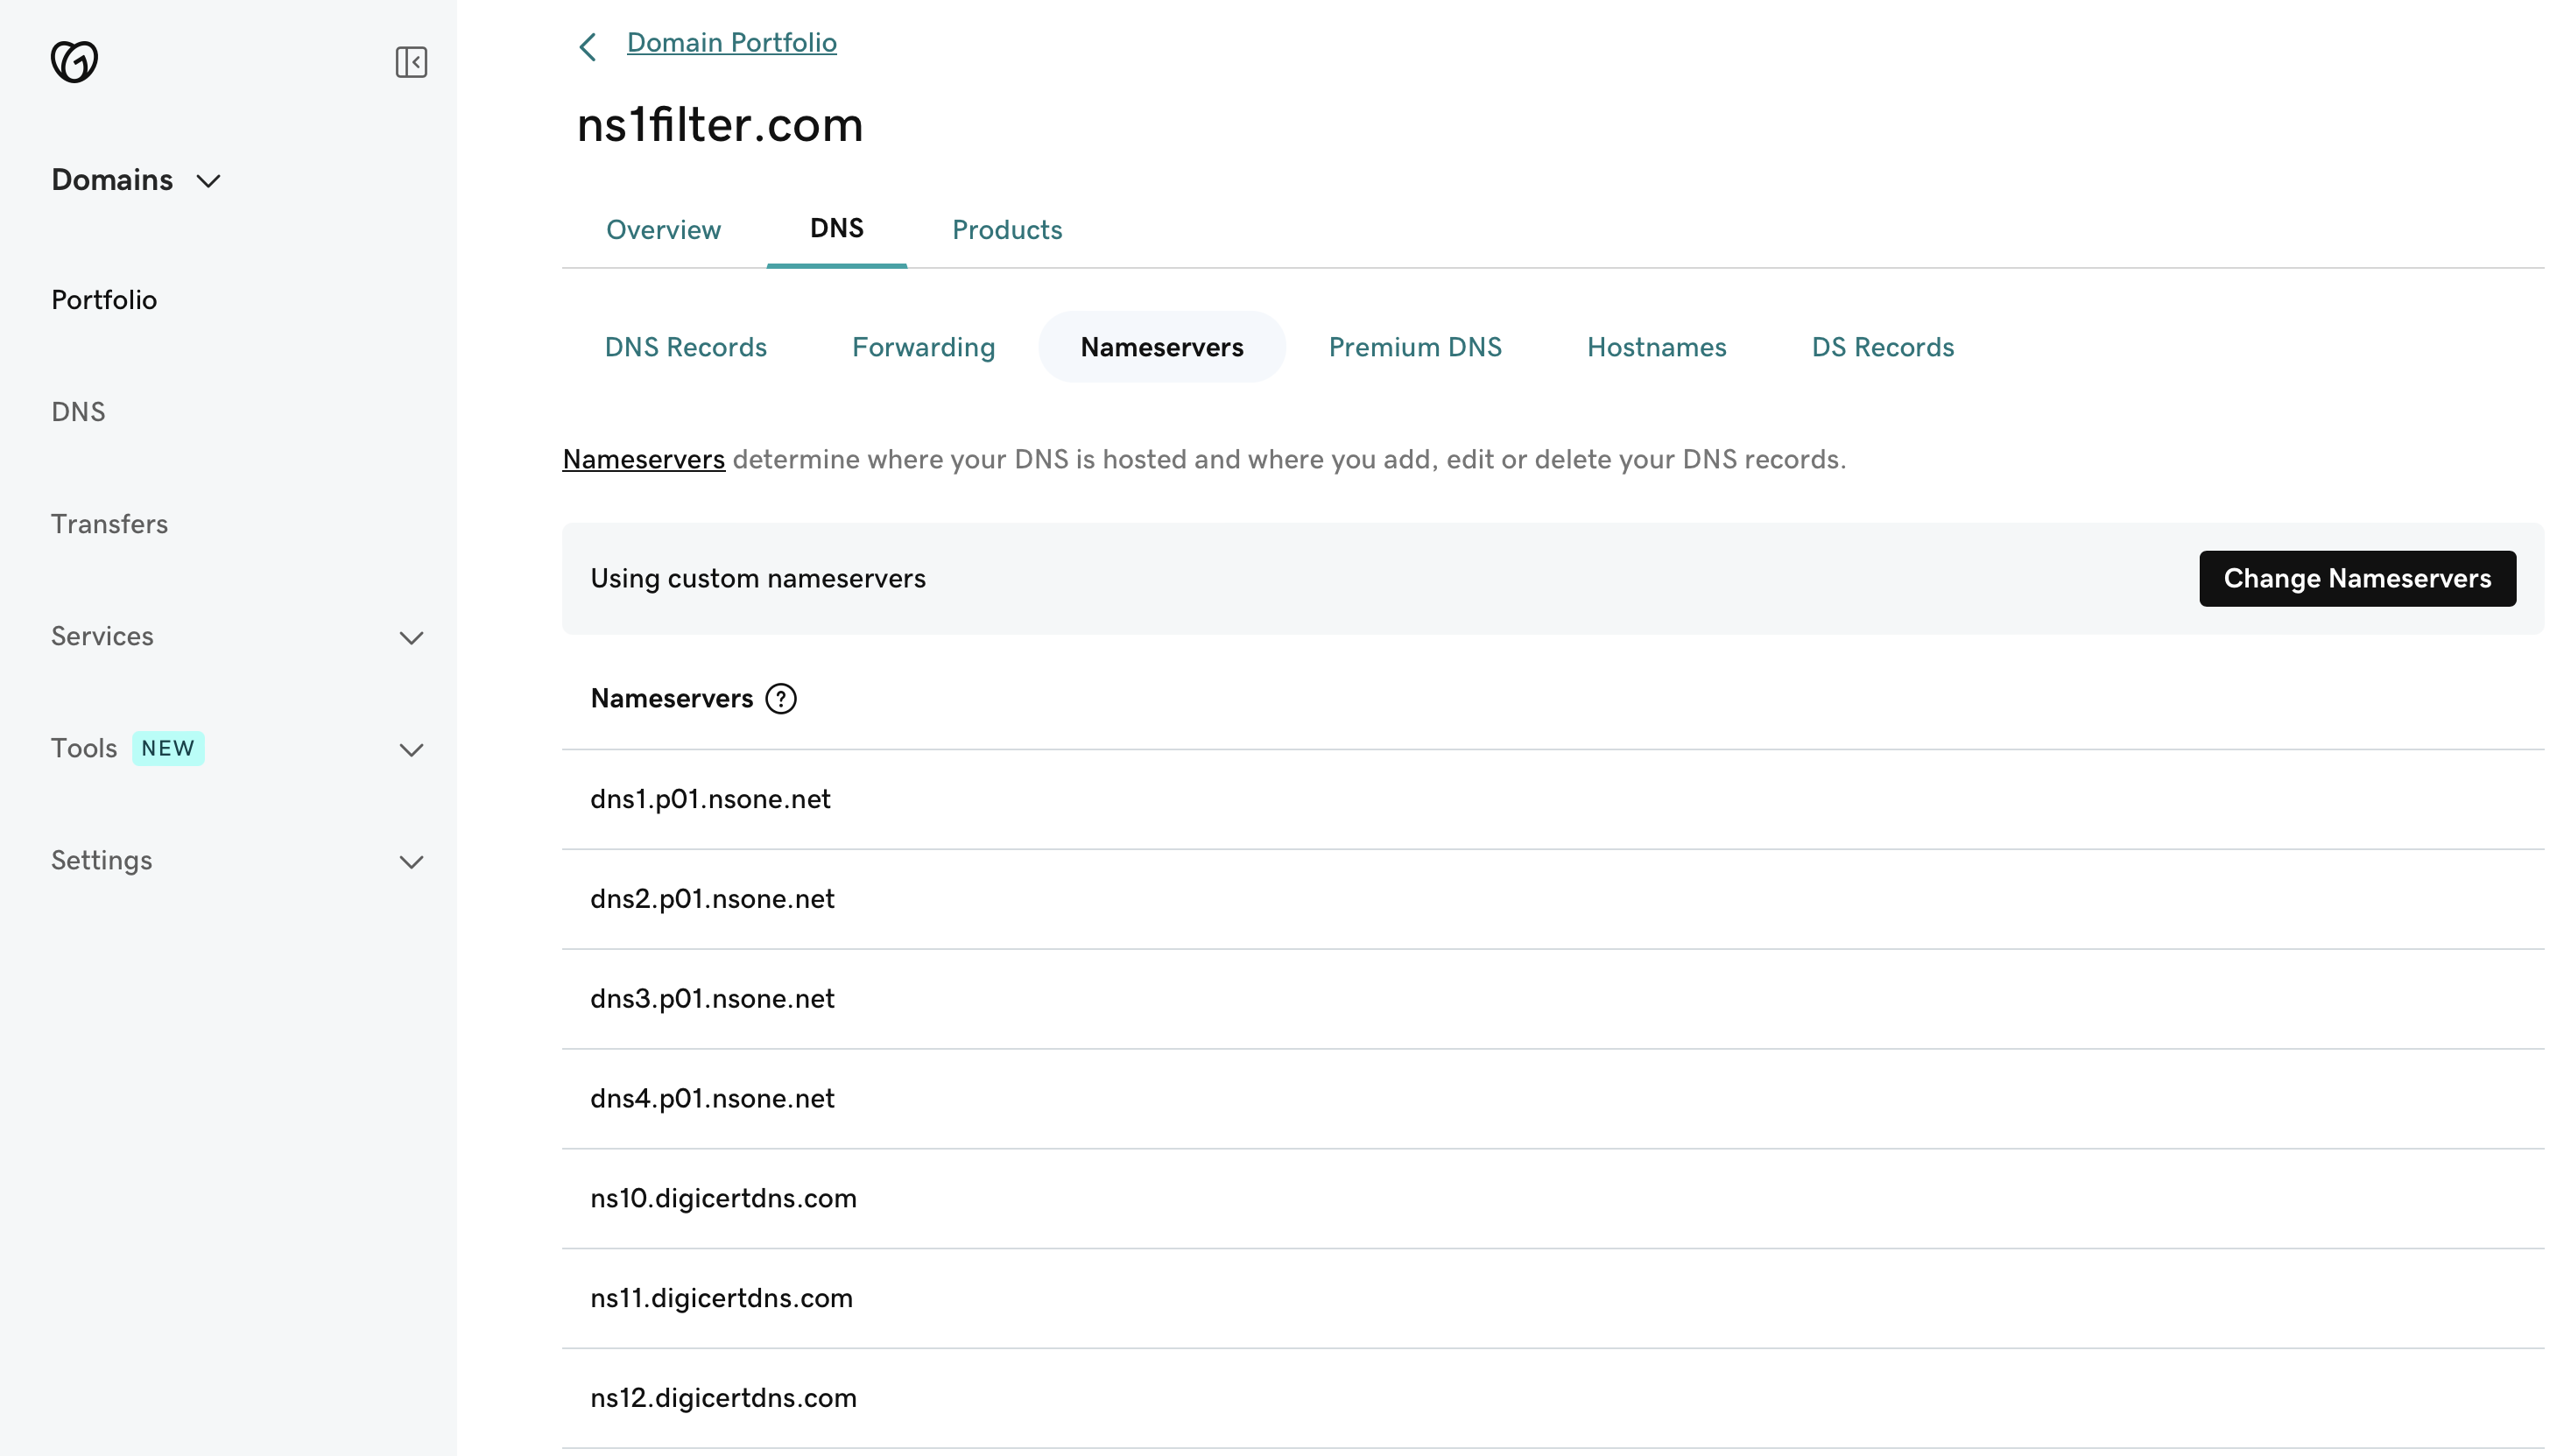Expand the Settings section chevron
Screen dimensions: 2571x1456
pyautogui.click(x=411, y=862)
